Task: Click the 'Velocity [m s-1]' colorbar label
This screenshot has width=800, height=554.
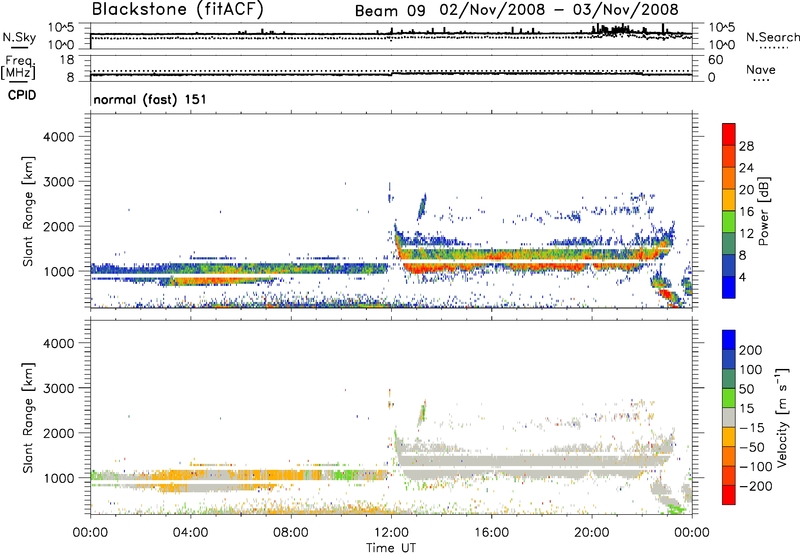Action: coord(782,417)
